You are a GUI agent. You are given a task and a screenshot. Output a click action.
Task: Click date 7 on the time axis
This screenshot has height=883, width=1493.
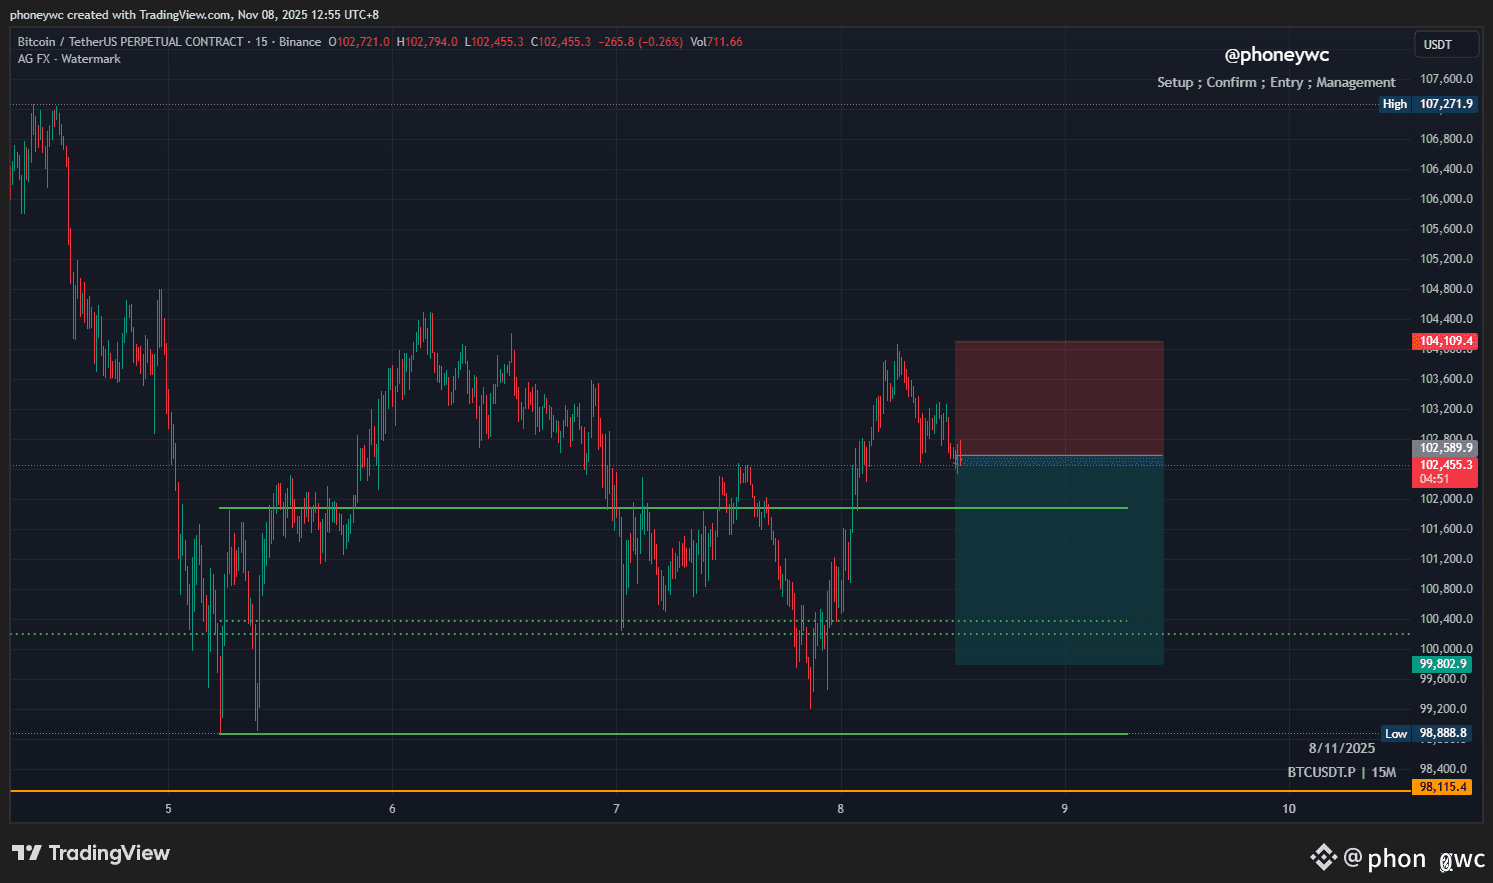(616, 809)
